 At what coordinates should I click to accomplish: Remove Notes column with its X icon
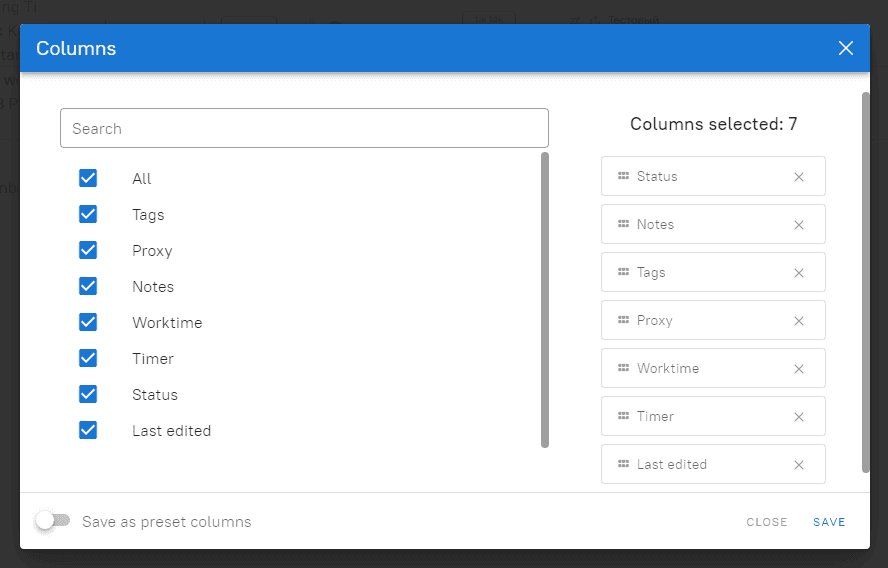[x=798, y=225]
